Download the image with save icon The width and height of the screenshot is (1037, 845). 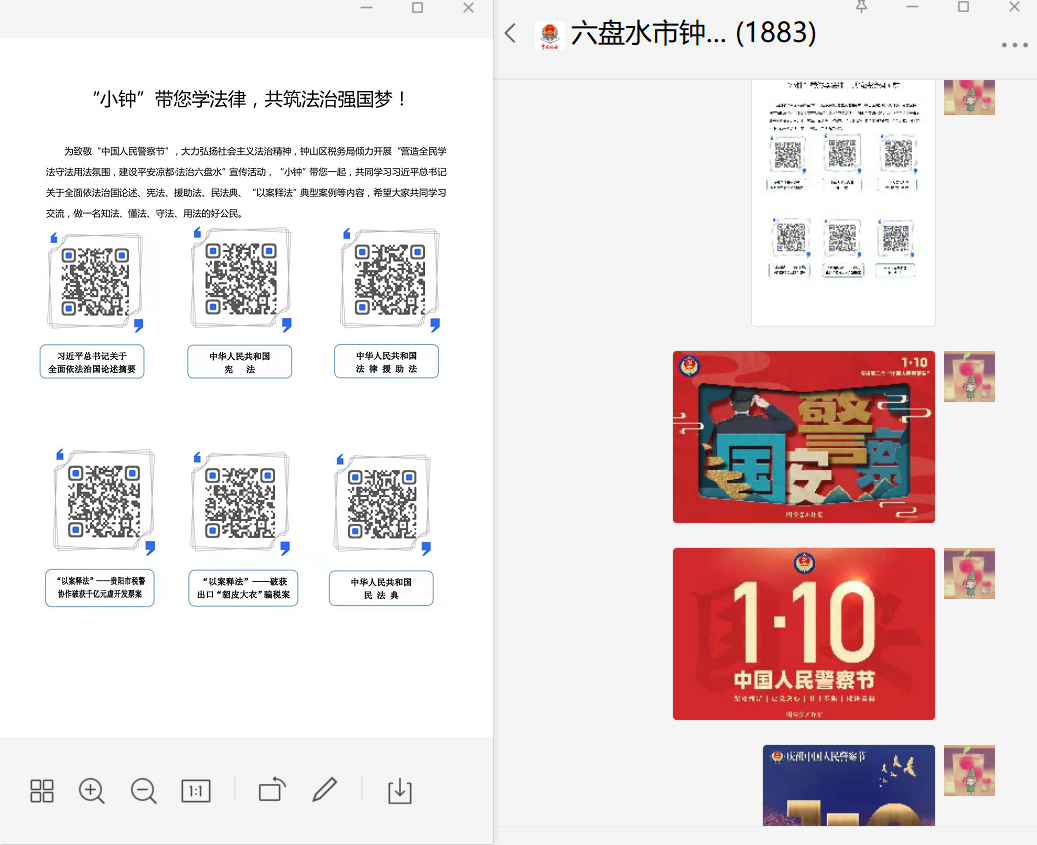coord(399,791)
